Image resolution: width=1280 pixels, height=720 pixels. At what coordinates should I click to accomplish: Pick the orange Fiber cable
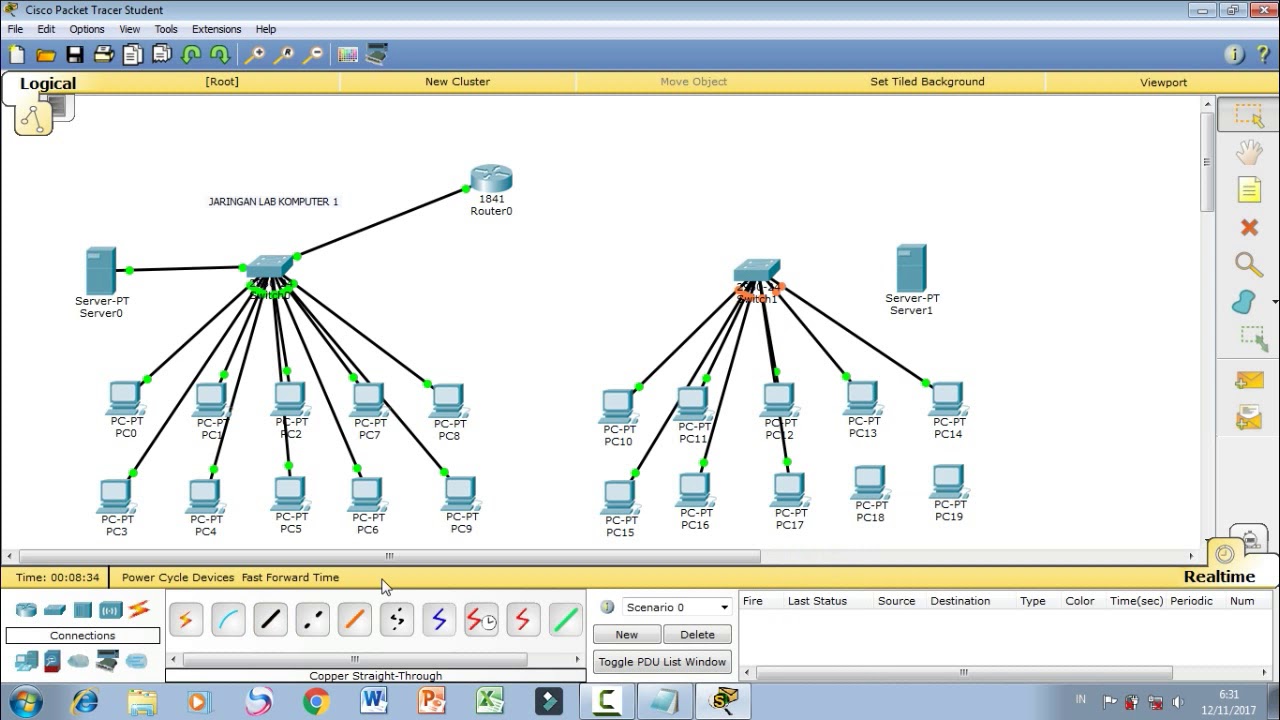354,621
